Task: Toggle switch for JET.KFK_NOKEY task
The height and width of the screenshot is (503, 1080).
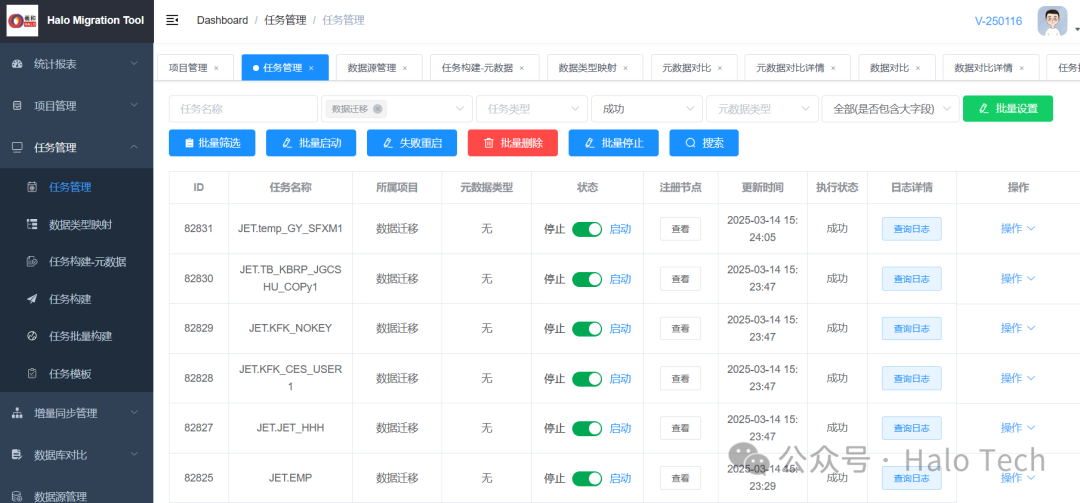Action: 587,329
